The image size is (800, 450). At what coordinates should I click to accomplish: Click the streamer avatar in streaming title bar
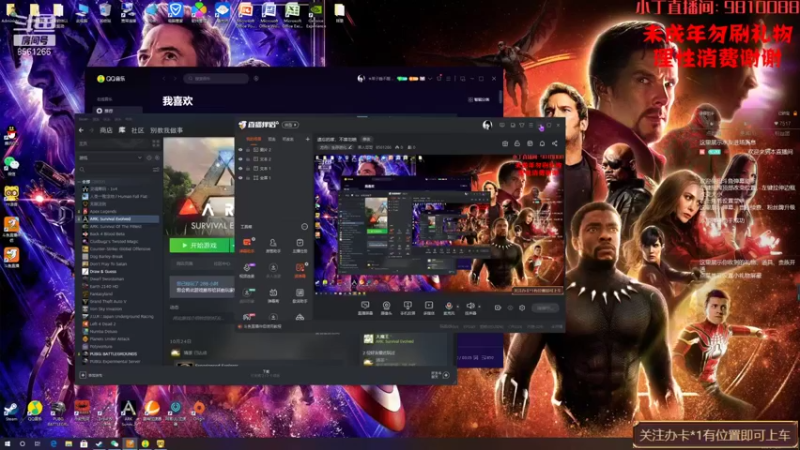coord(487,124)
